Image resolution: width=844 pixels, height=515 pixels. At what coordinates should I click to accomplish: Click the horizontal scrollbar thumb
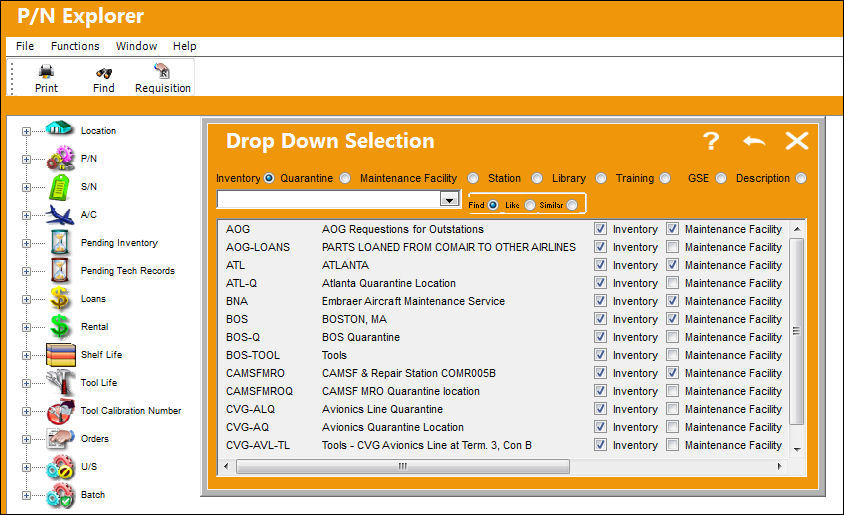coord(403,467)
